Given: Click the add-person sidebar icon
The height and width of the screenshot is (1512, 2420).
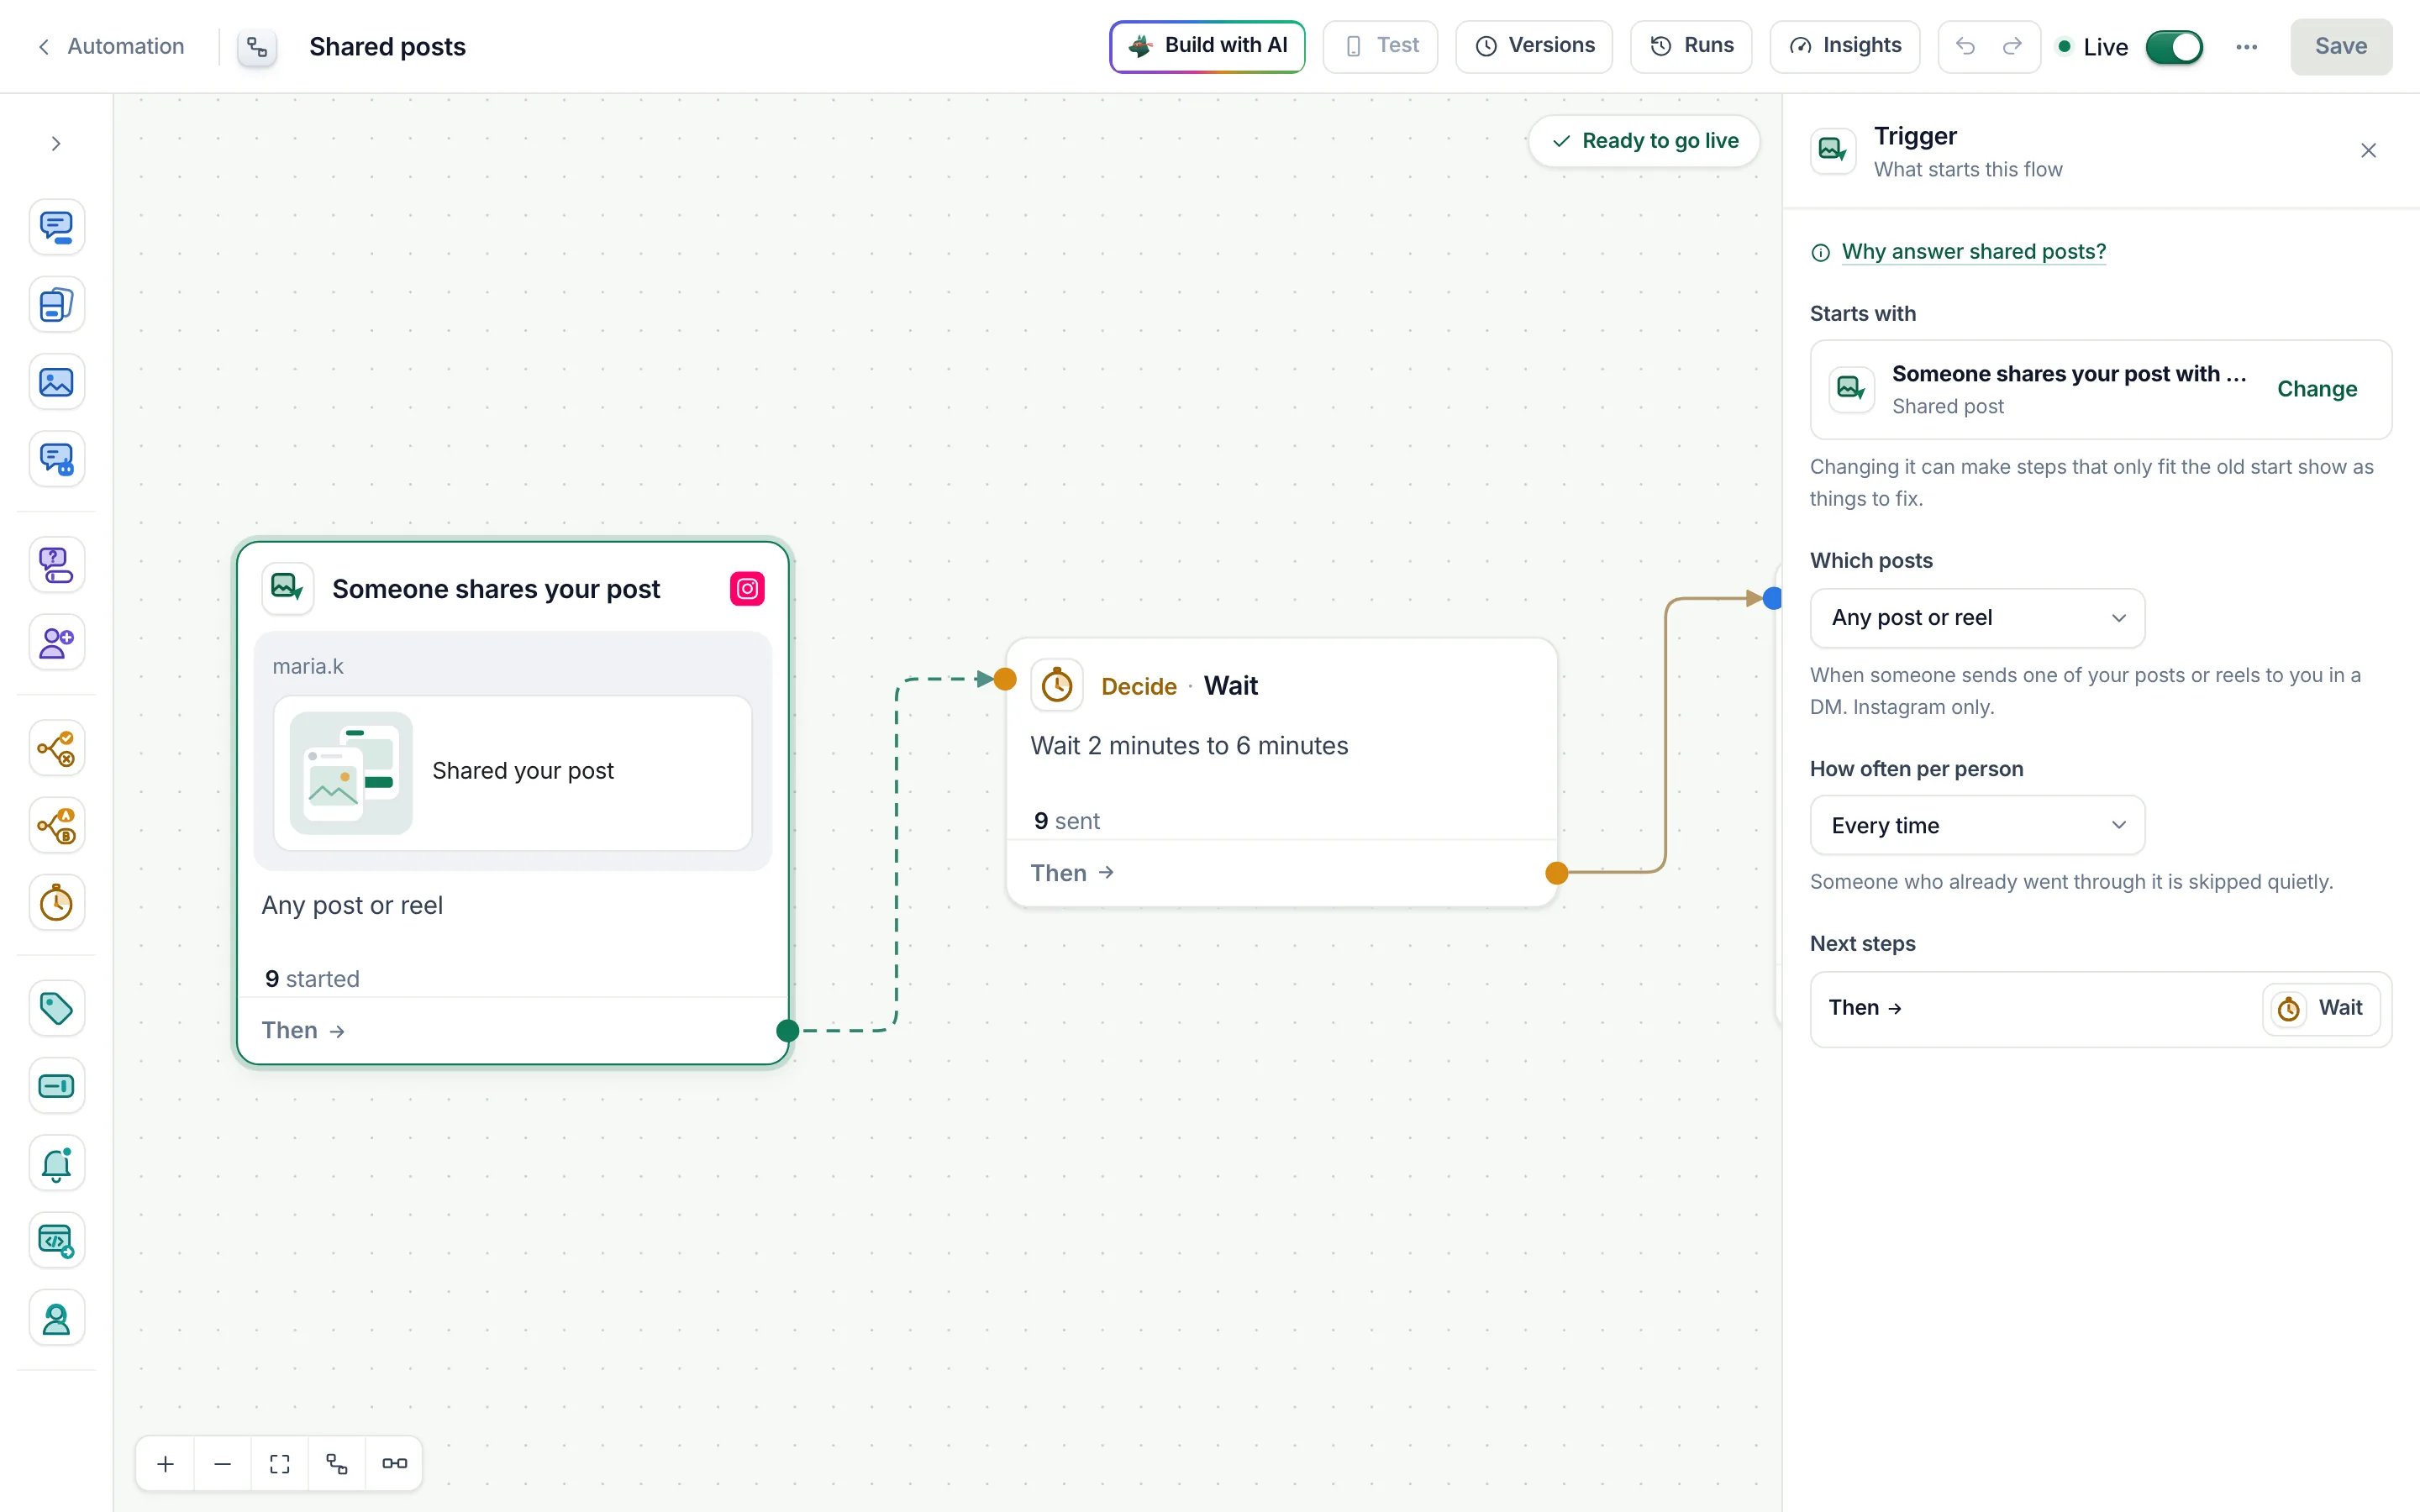Looking at the screenshot, I should pos(56,642).
